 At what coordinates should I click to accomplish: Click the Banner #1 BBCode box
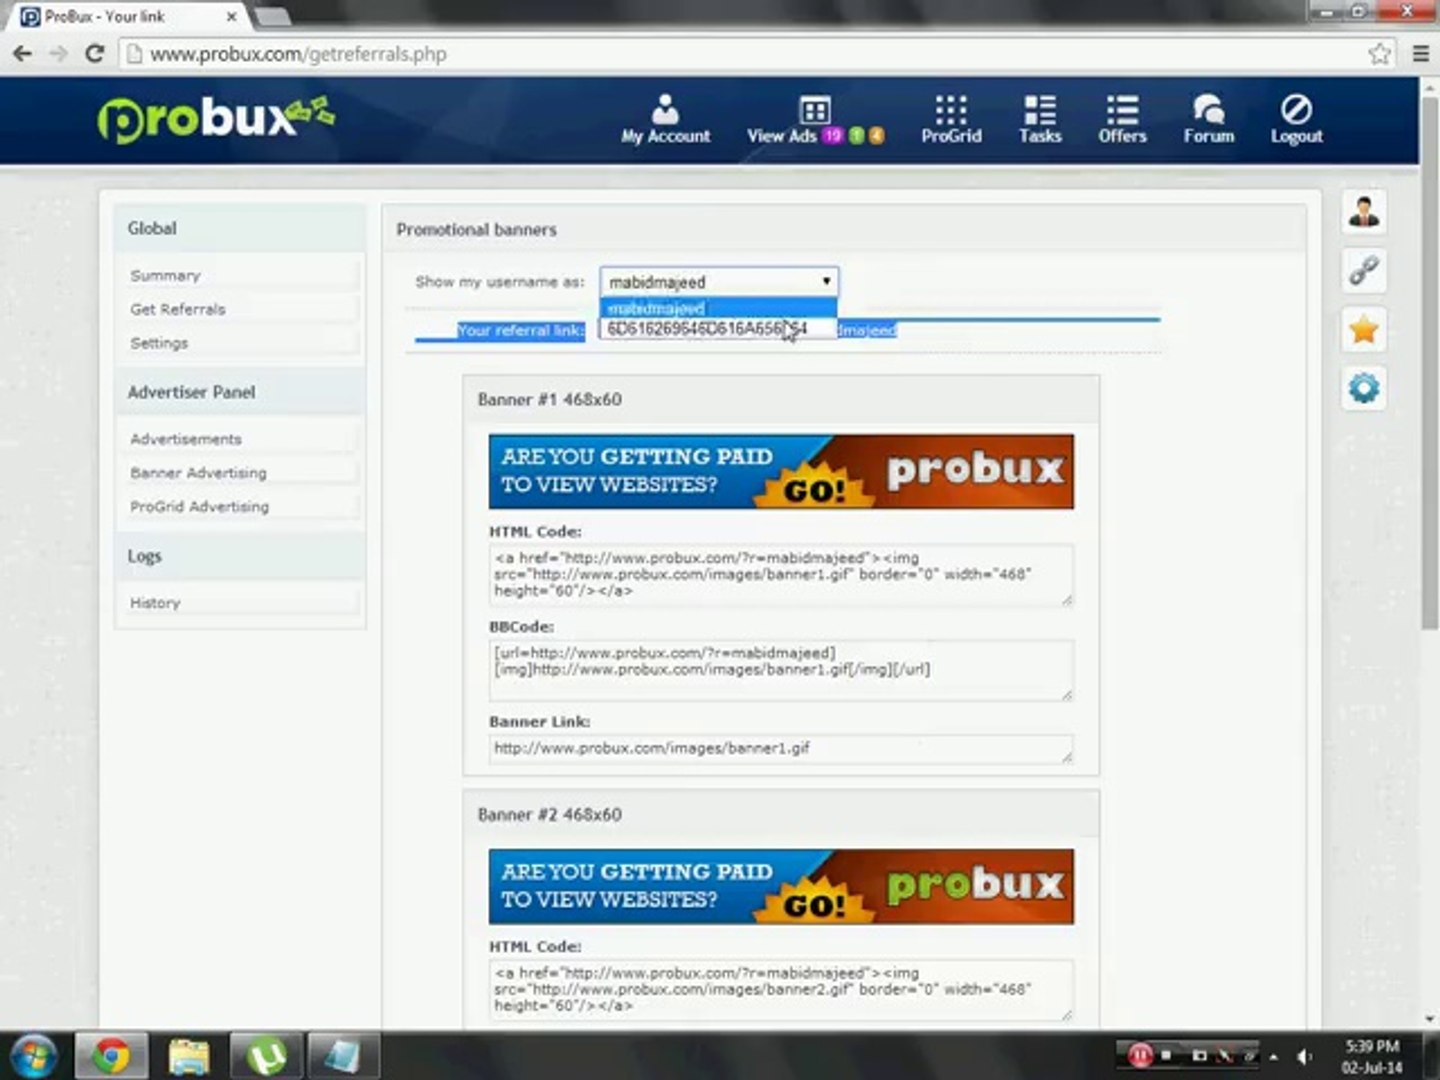781,670
